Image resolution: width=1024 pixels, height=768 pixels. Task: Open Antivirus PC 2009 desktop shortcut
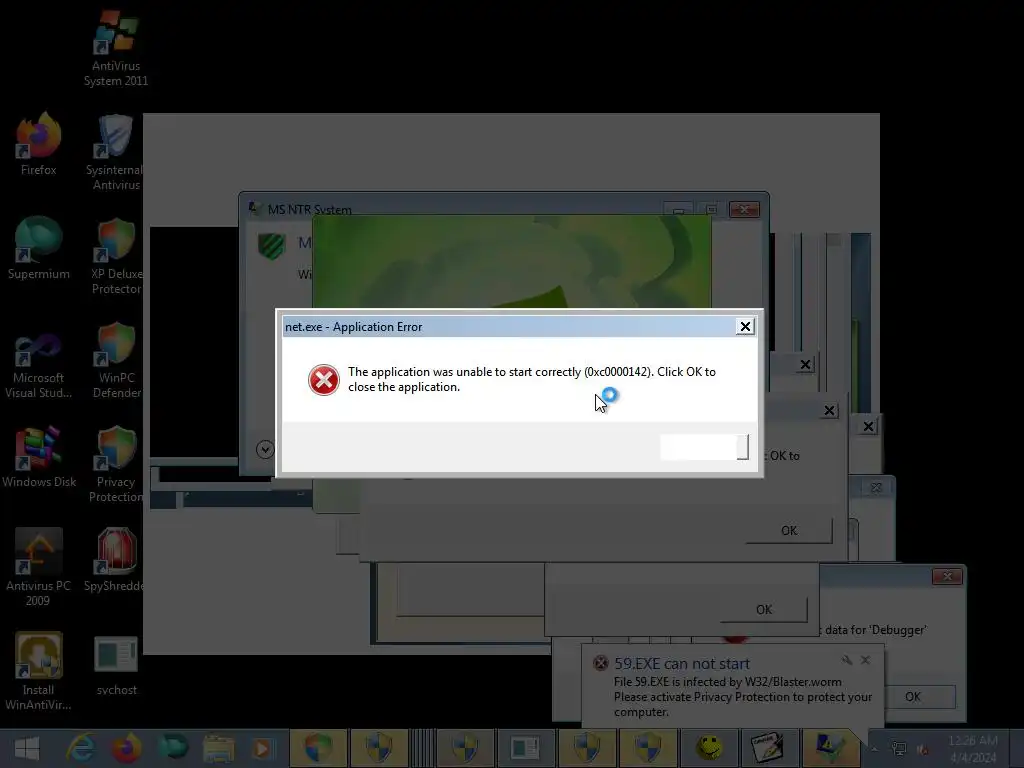39,568
